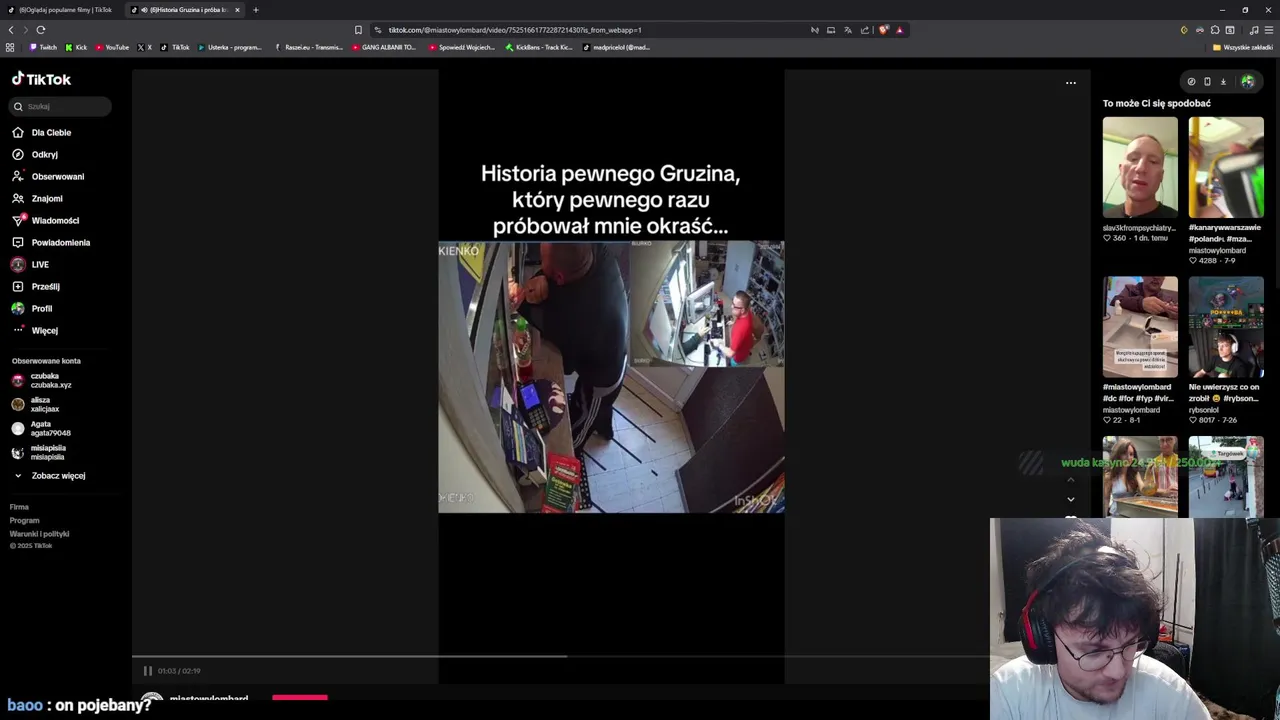Go to Odkryj section

pos(44,154)
